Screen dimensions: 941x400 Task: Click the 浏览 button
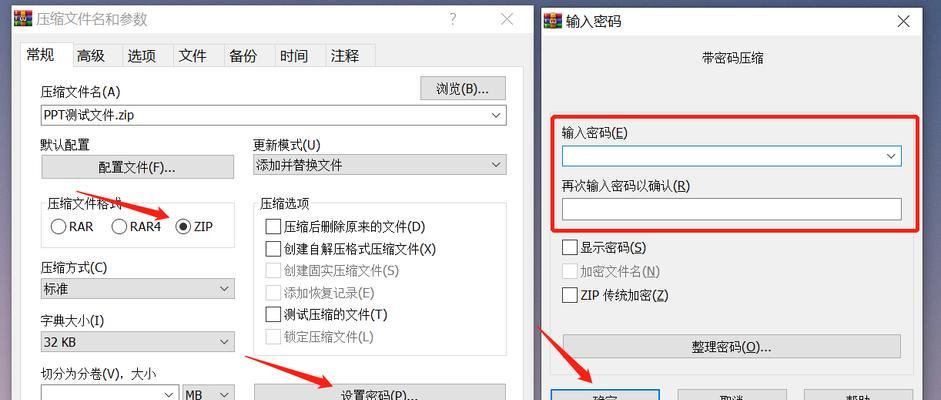463,88
